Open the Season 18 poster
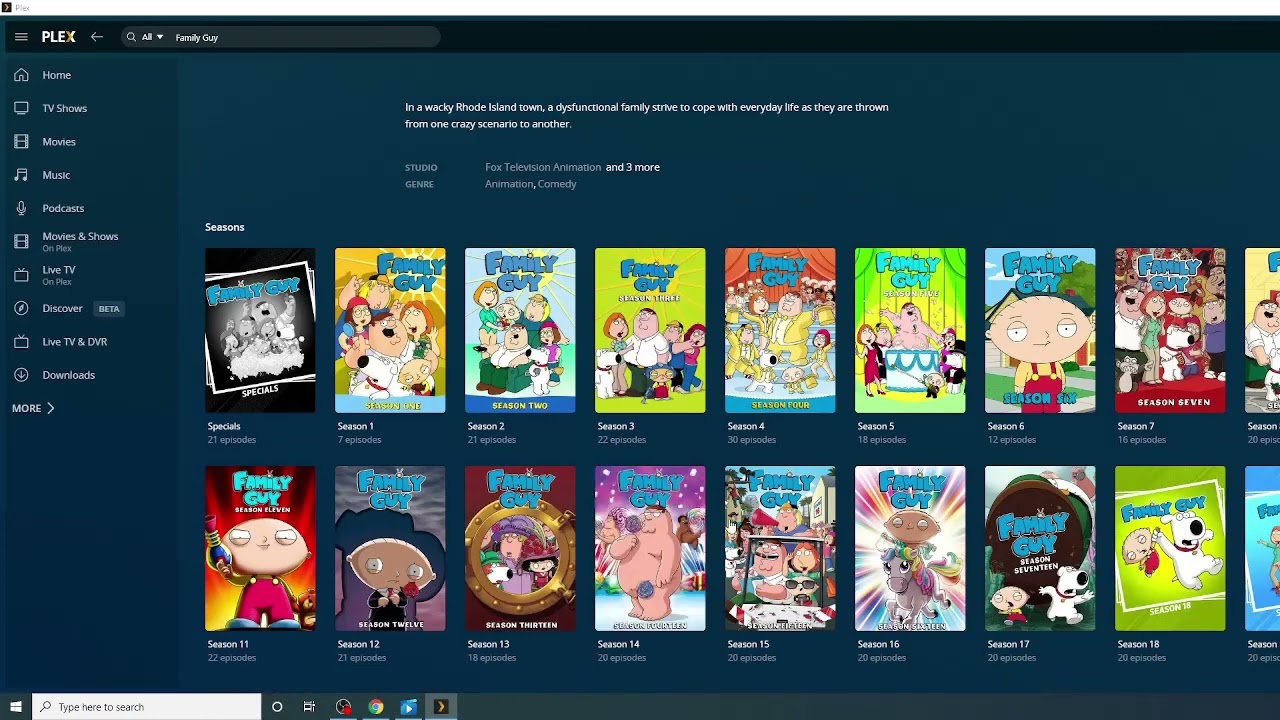 click(1170, 548)
